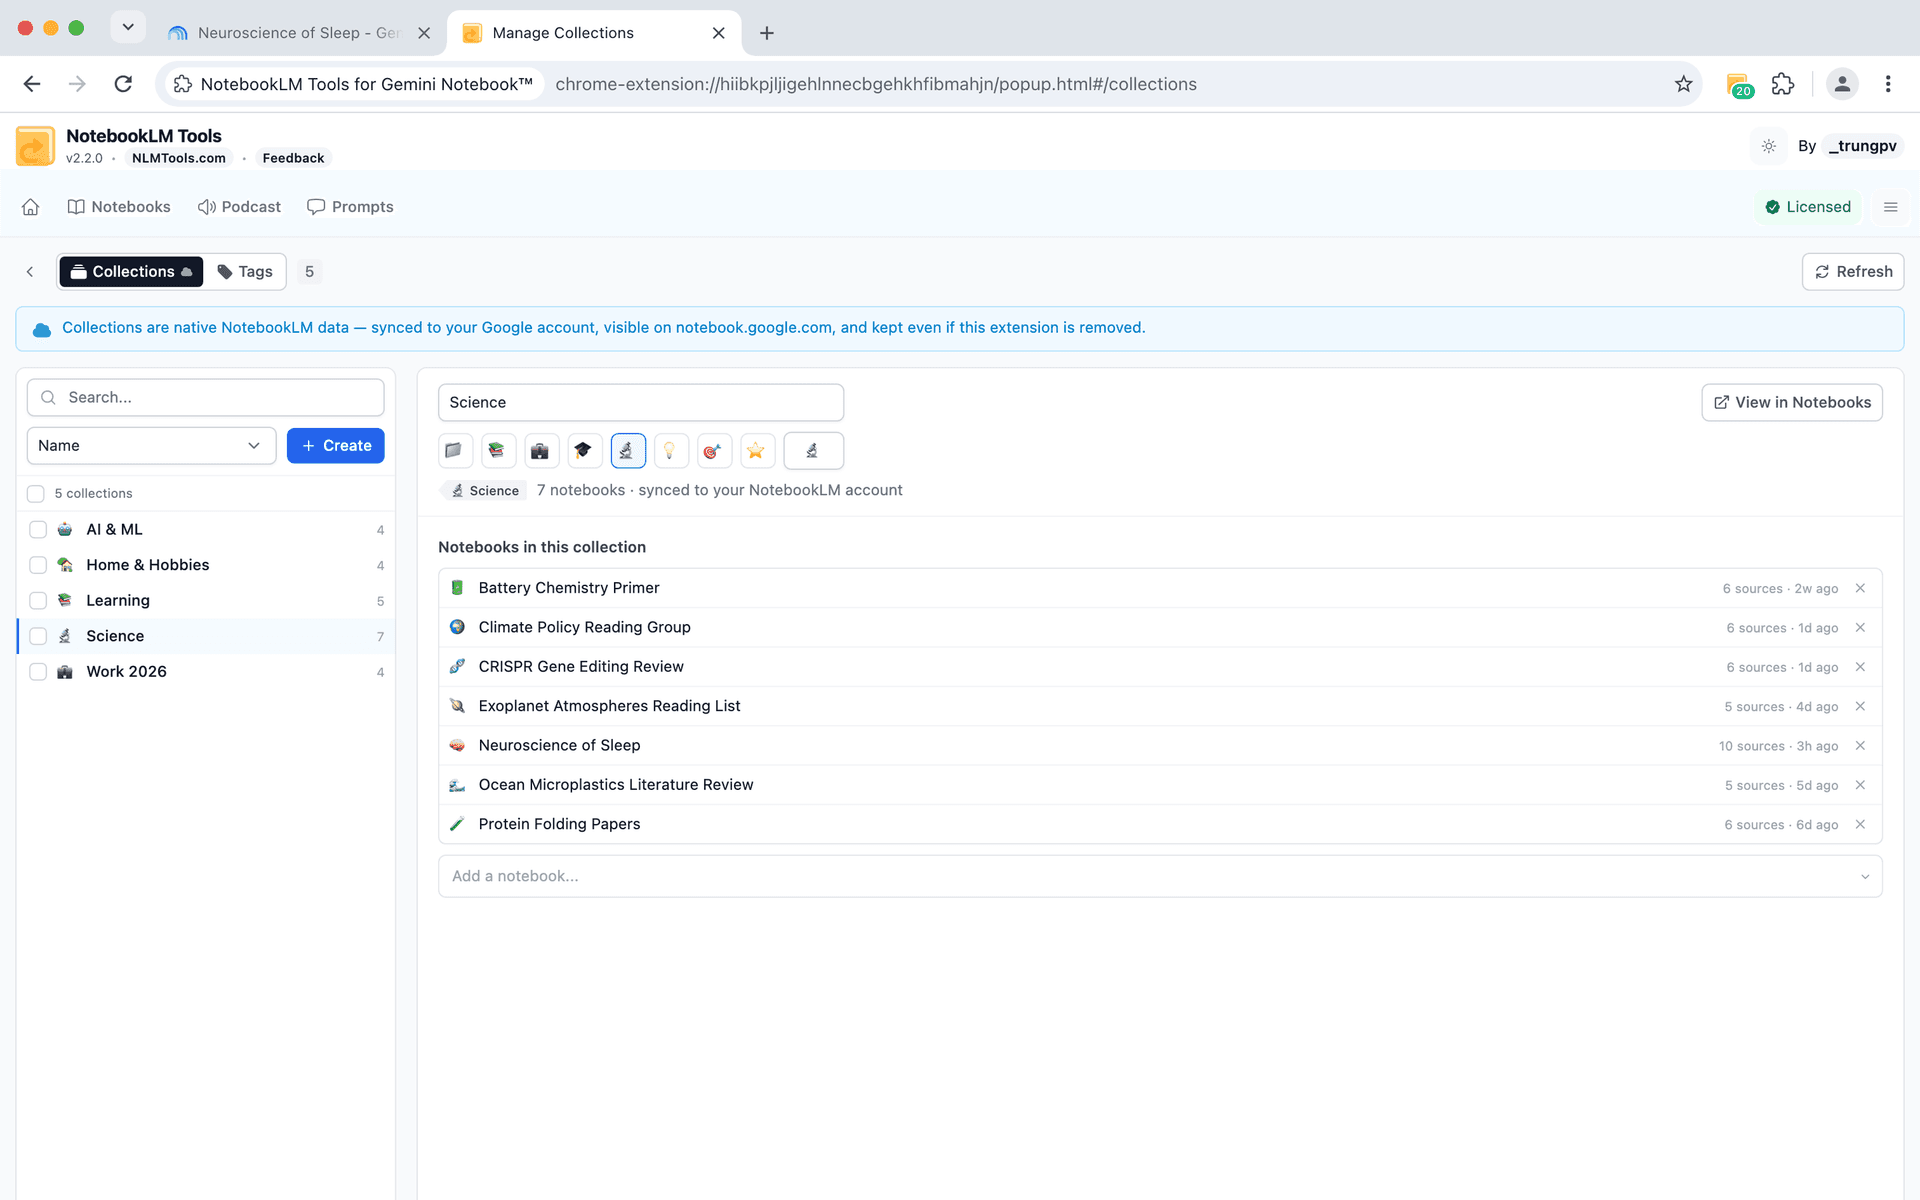Close the Manage Collections browser tab
1920x1200 pixels.
point(718,33)
